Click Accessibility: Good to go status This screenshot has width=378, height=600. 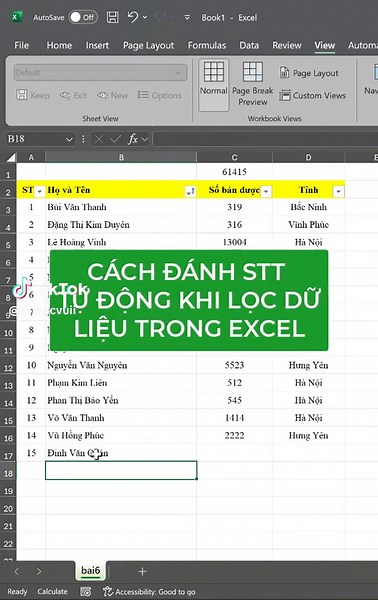coord(150,592)
